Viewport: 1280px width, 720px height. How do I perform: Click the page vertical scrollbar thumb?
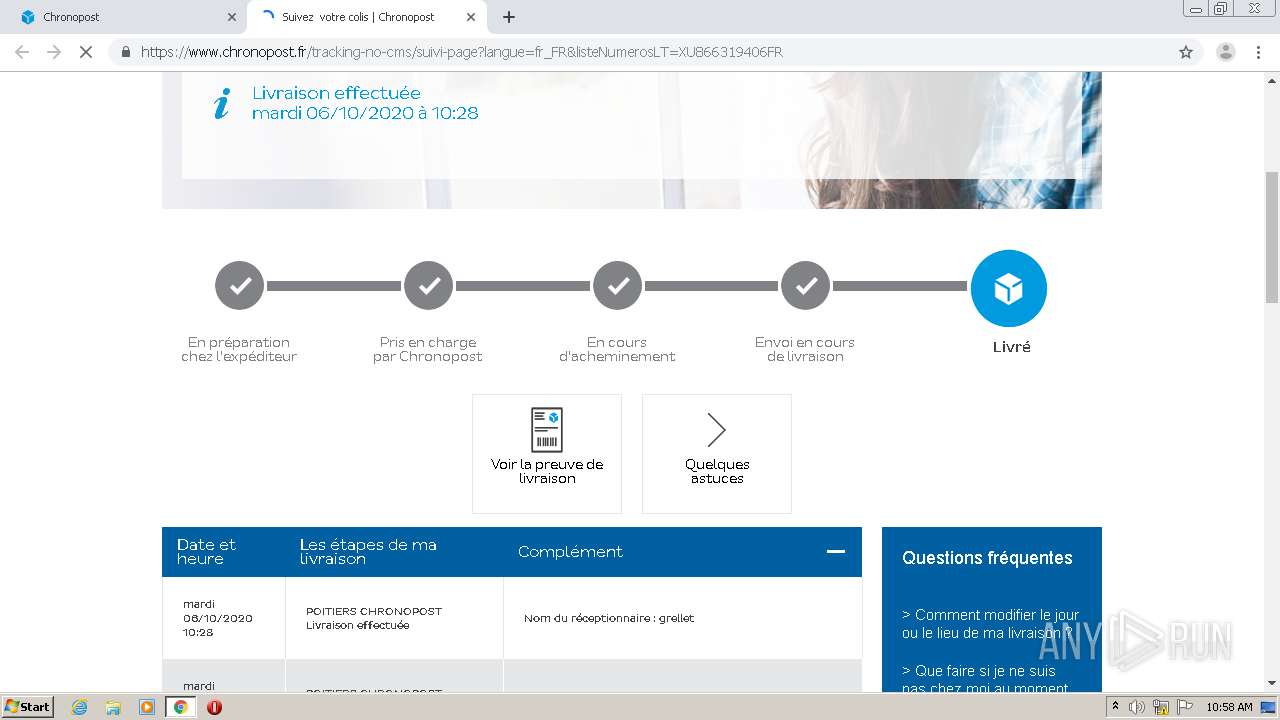1271,236
